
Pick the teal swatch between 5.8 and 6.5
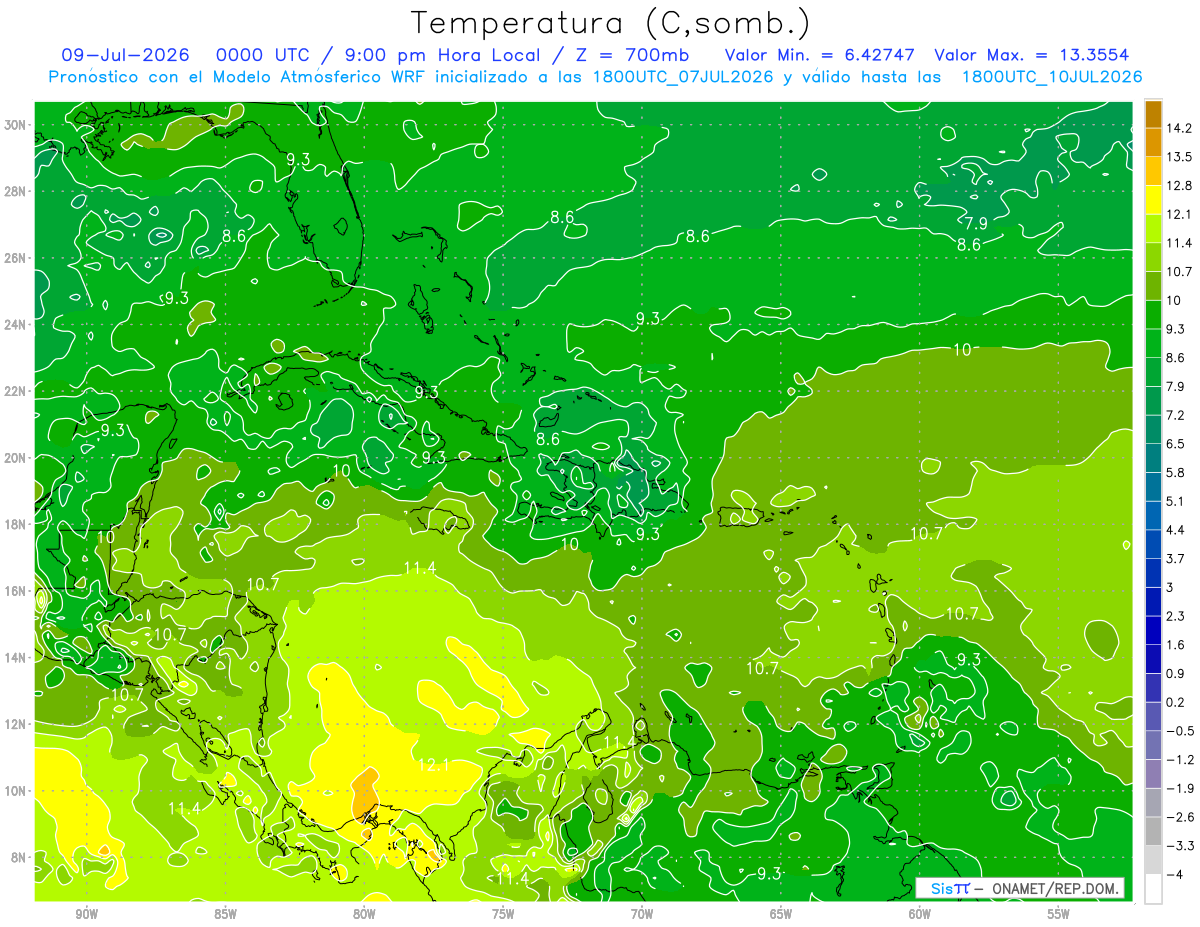pos(1153,458)
